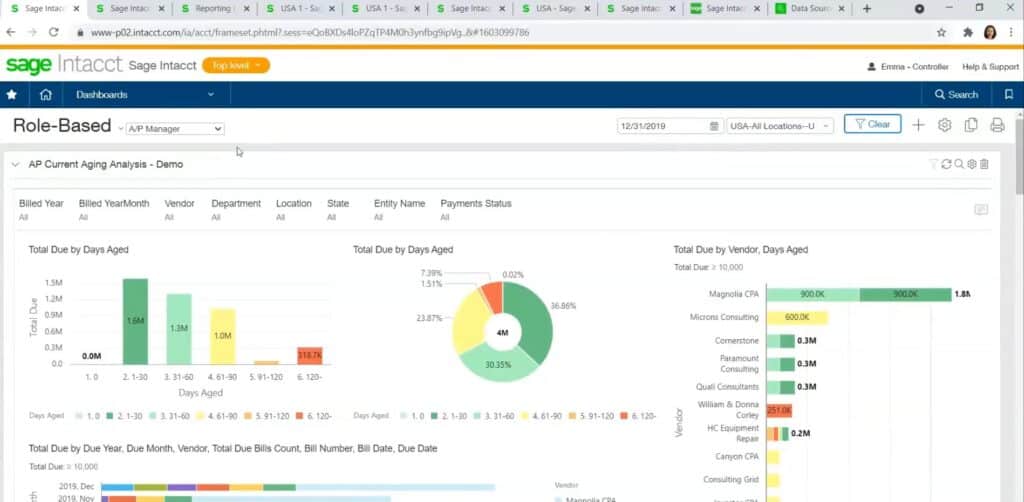This screenshot has height=502, width=1024.
Task: Refresh the AP Current Aging Analysis component
Action: coord(946,165)
